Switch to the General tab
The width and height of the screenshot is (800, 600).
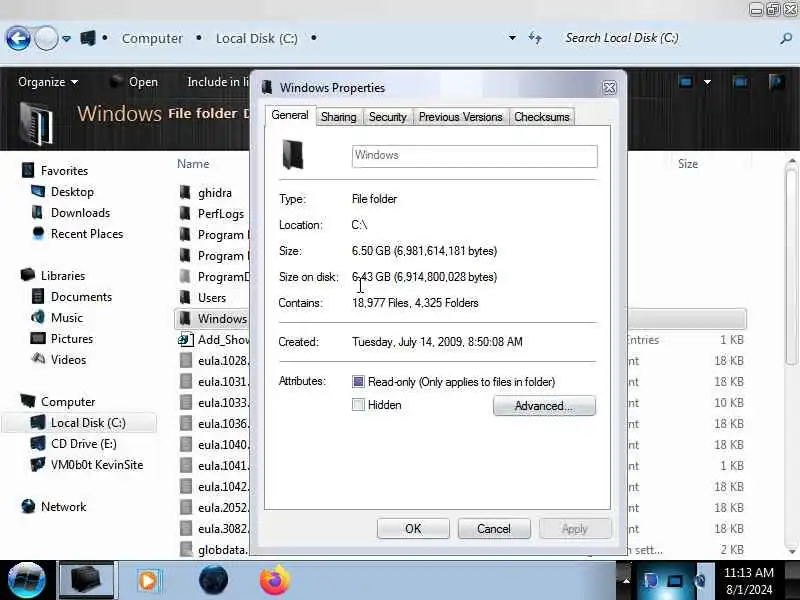(x=290, y=115)
